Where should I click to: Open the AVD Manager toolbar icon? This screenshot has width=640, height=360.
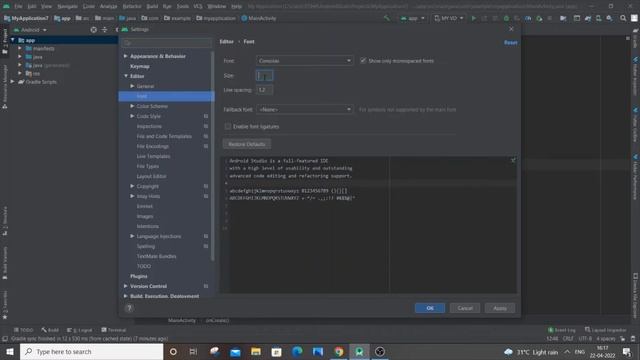pos(598,18)
